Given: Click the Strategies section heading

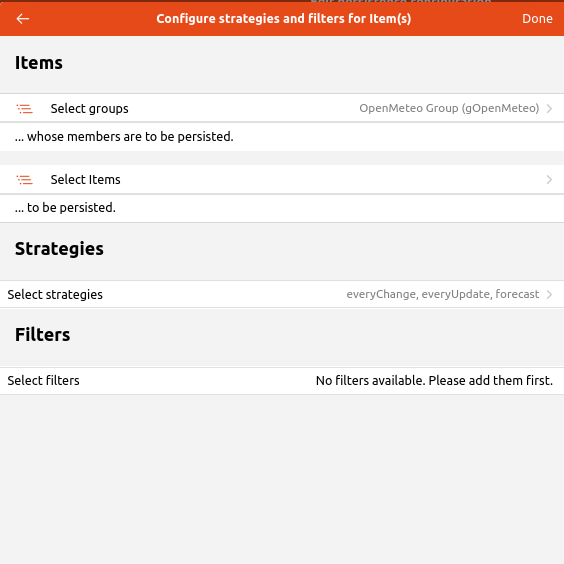Looking at the screenshot, I should tap(59, 249).
